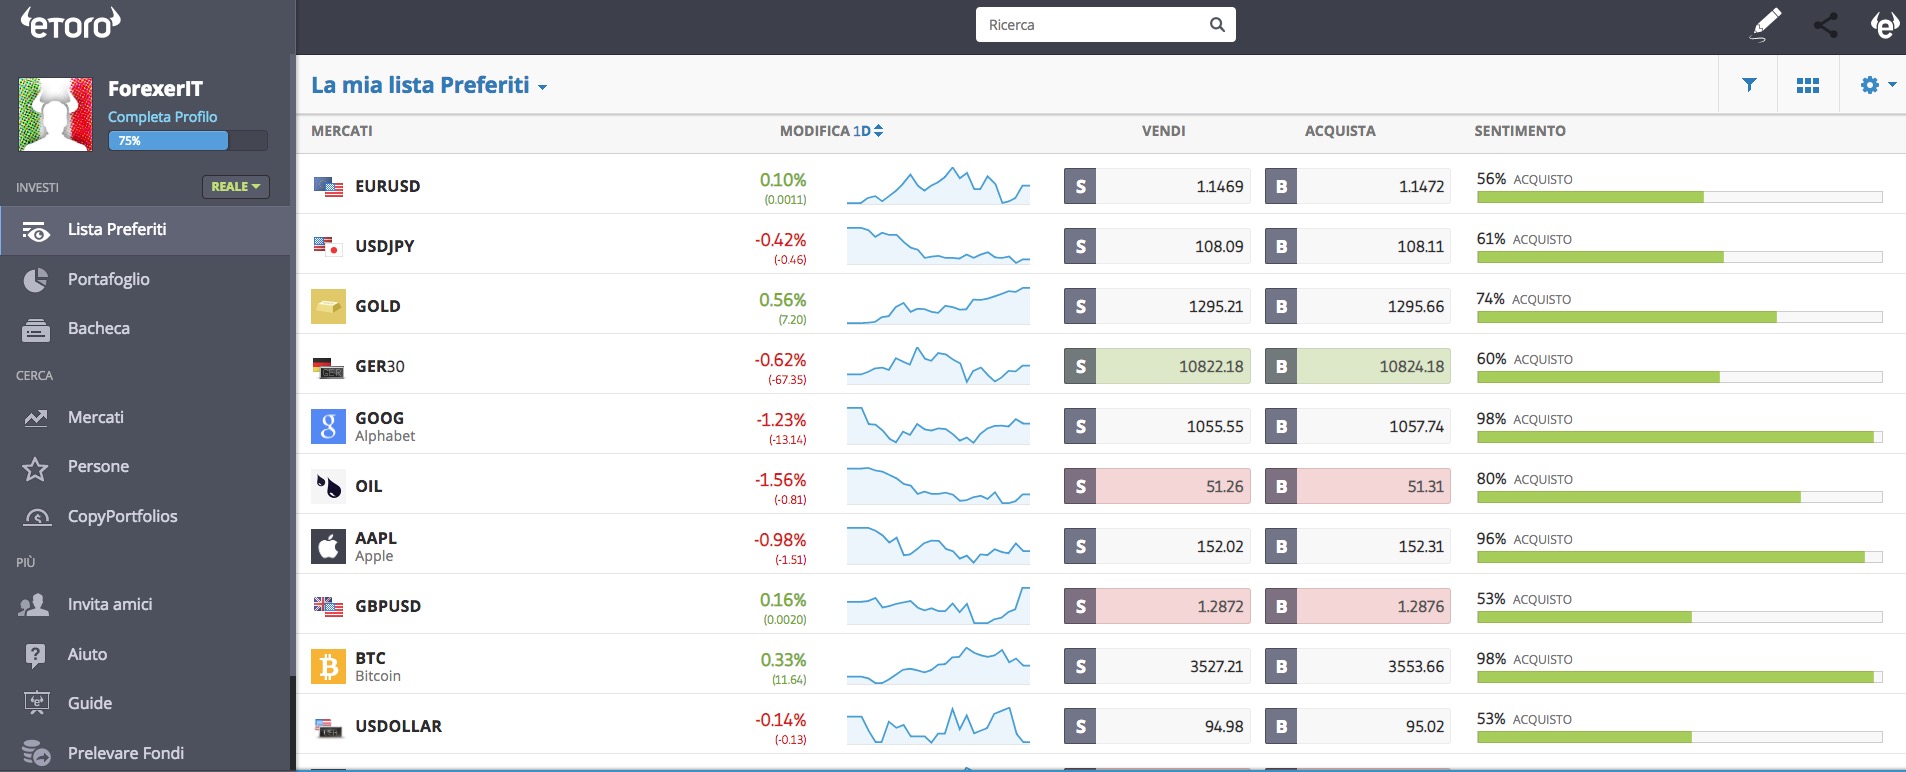The width and height of the screenshot is (1906, 772).
Task: Click the share icon in header
Action: pos(1826,25)
